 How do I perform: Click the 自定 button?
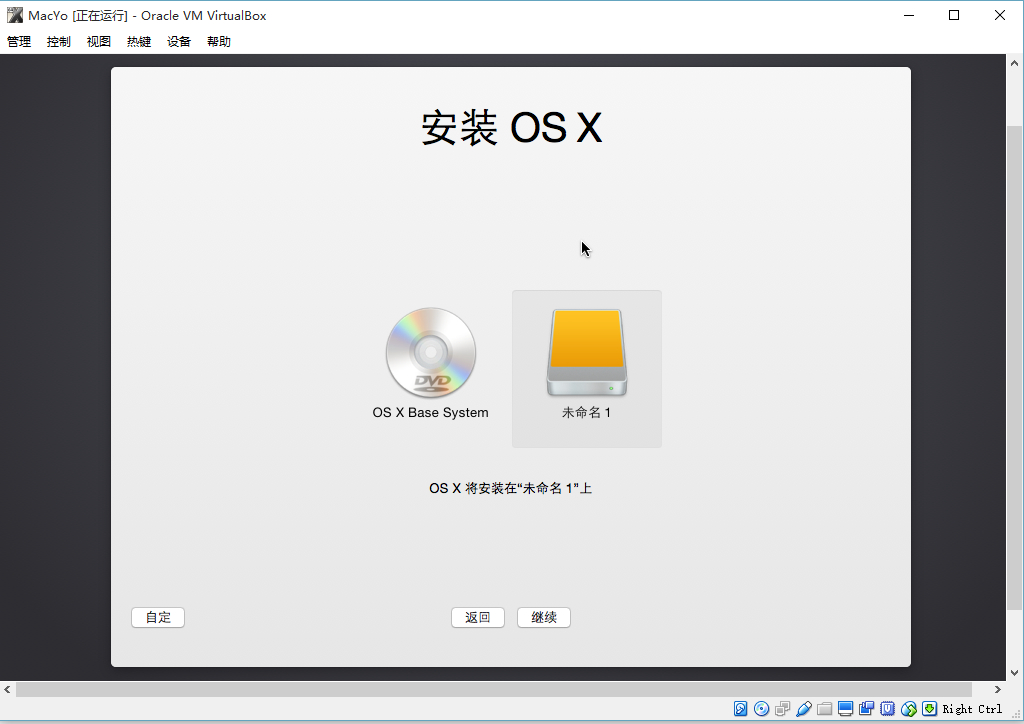158,617
